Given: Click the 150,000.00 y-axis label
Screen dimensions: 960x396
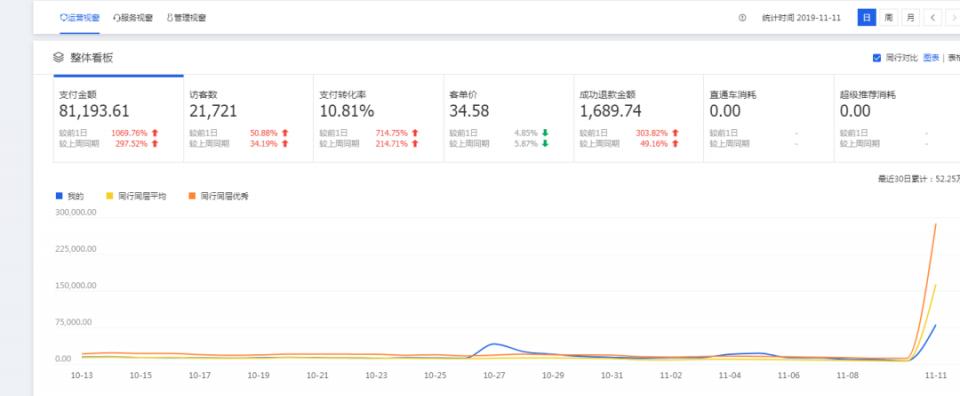Looking at the screenshot, I should coord(76,286).
